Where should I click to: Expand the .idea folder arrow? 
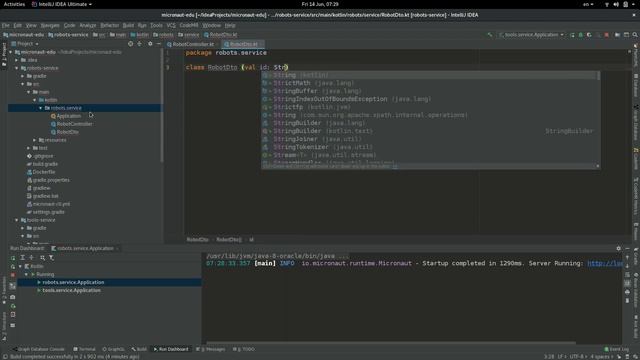17,60
